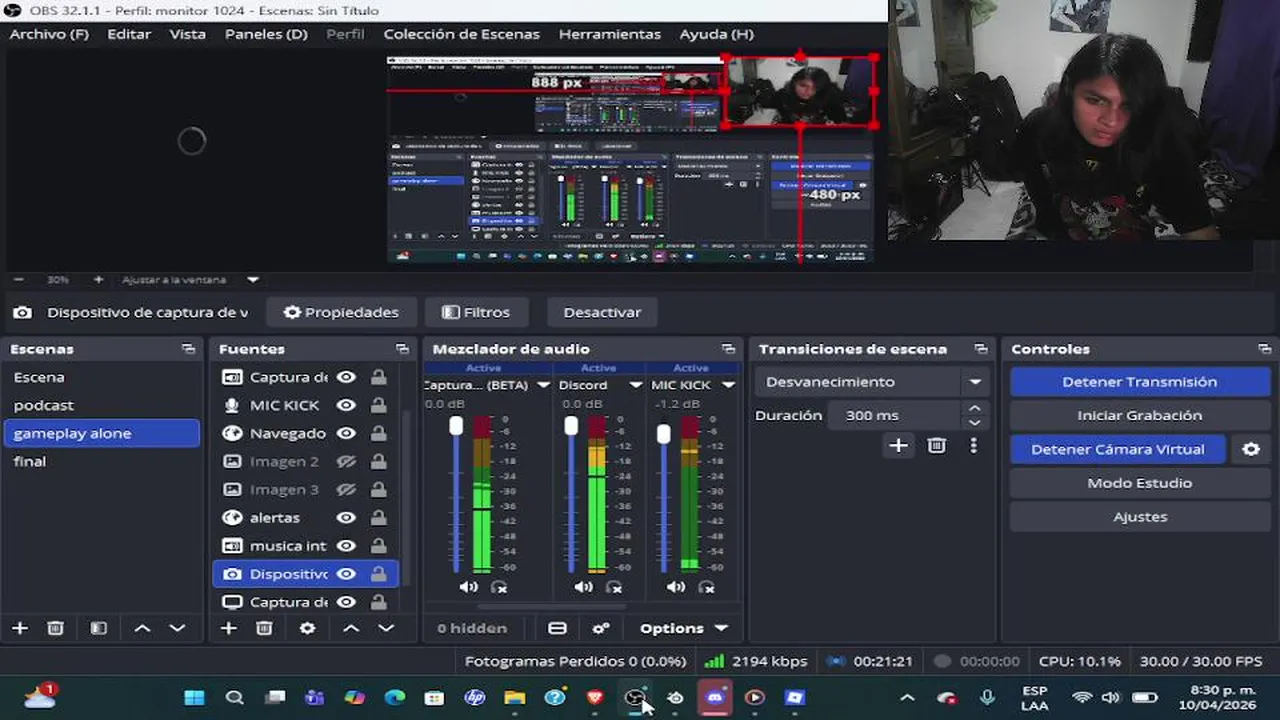1280x720 pixels.
Task: Undock the Mezclador de audio panel
Action: (728, 349)
